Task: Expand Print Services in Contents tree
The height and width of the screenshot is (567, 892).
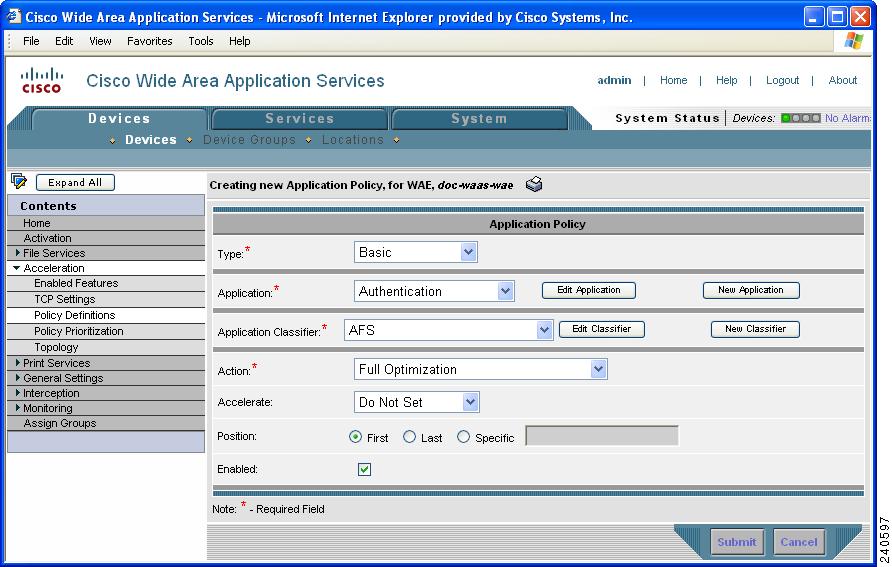Action: 18,362
